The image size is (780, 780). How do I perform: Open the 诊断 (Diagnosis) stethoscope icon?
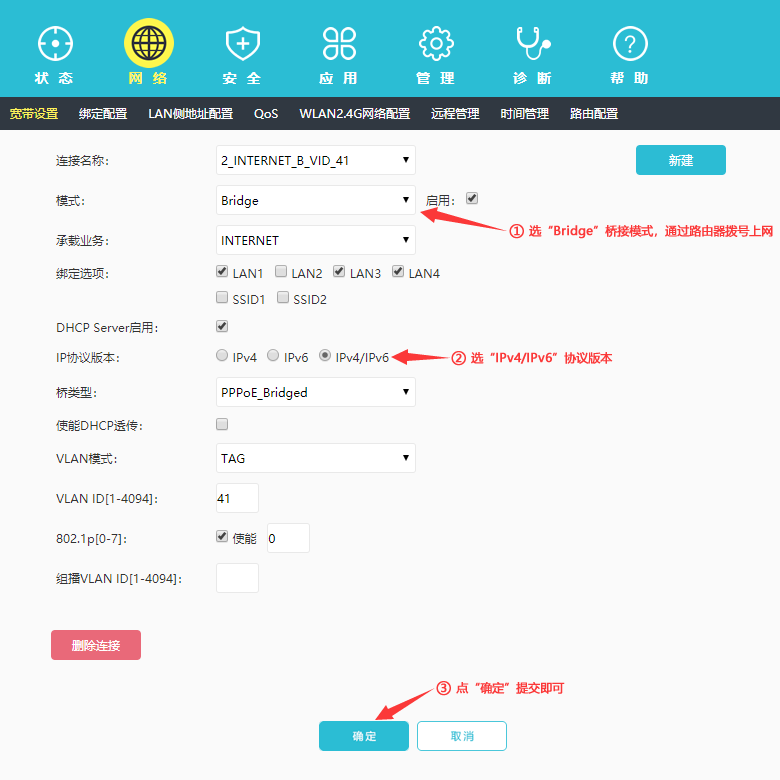533,44
